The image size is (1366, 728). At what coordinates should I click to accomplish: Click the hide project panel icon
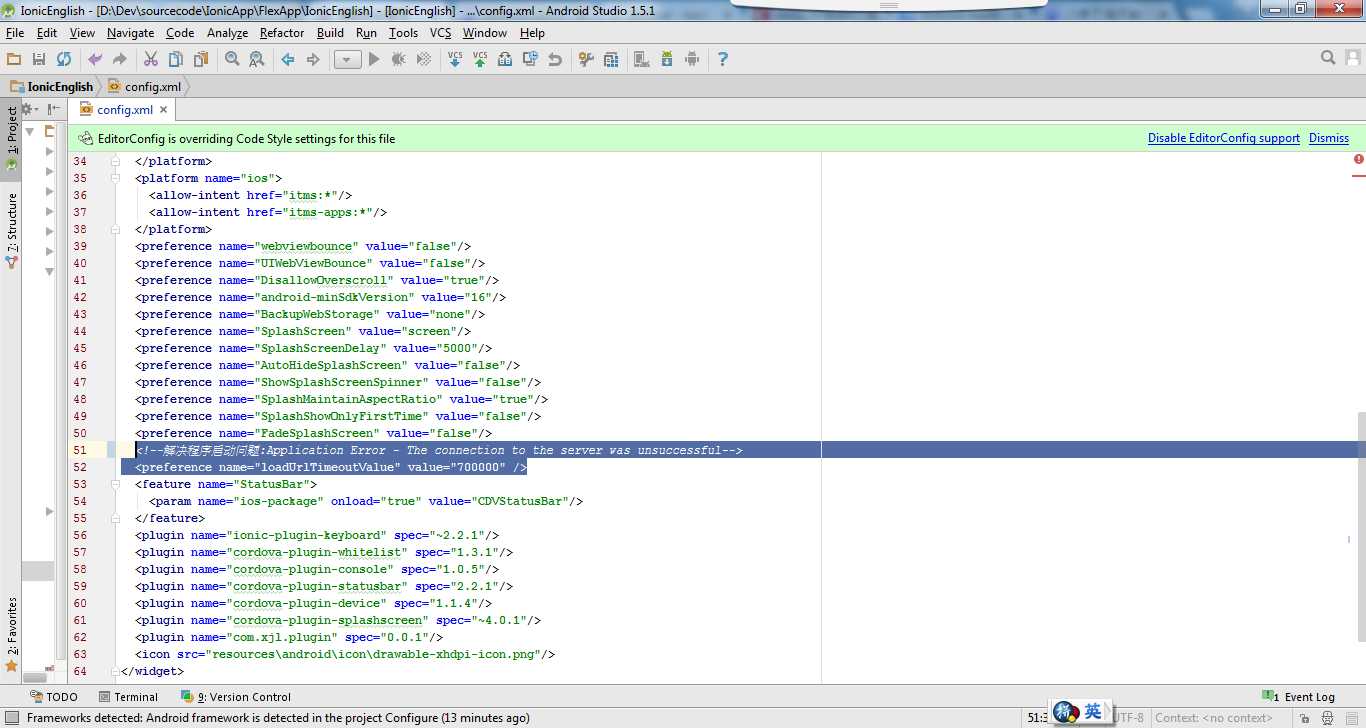click(54, 109)
